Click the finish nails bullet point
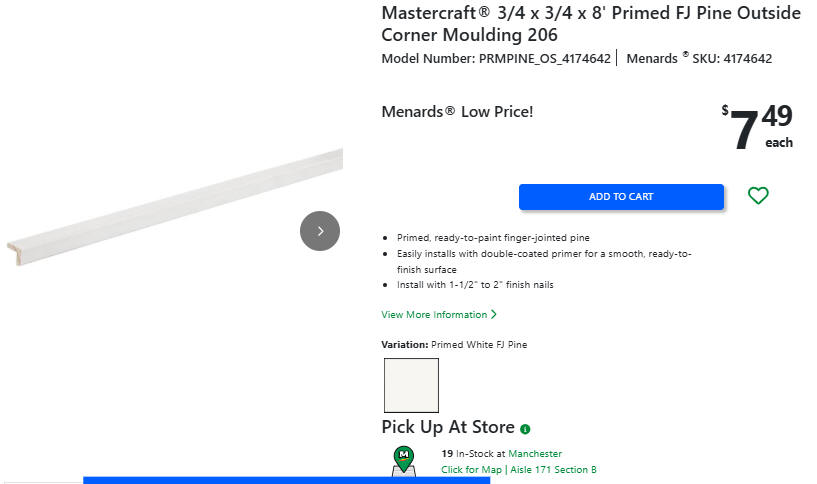This screenshot has height=484, width=817. (475, 285)
